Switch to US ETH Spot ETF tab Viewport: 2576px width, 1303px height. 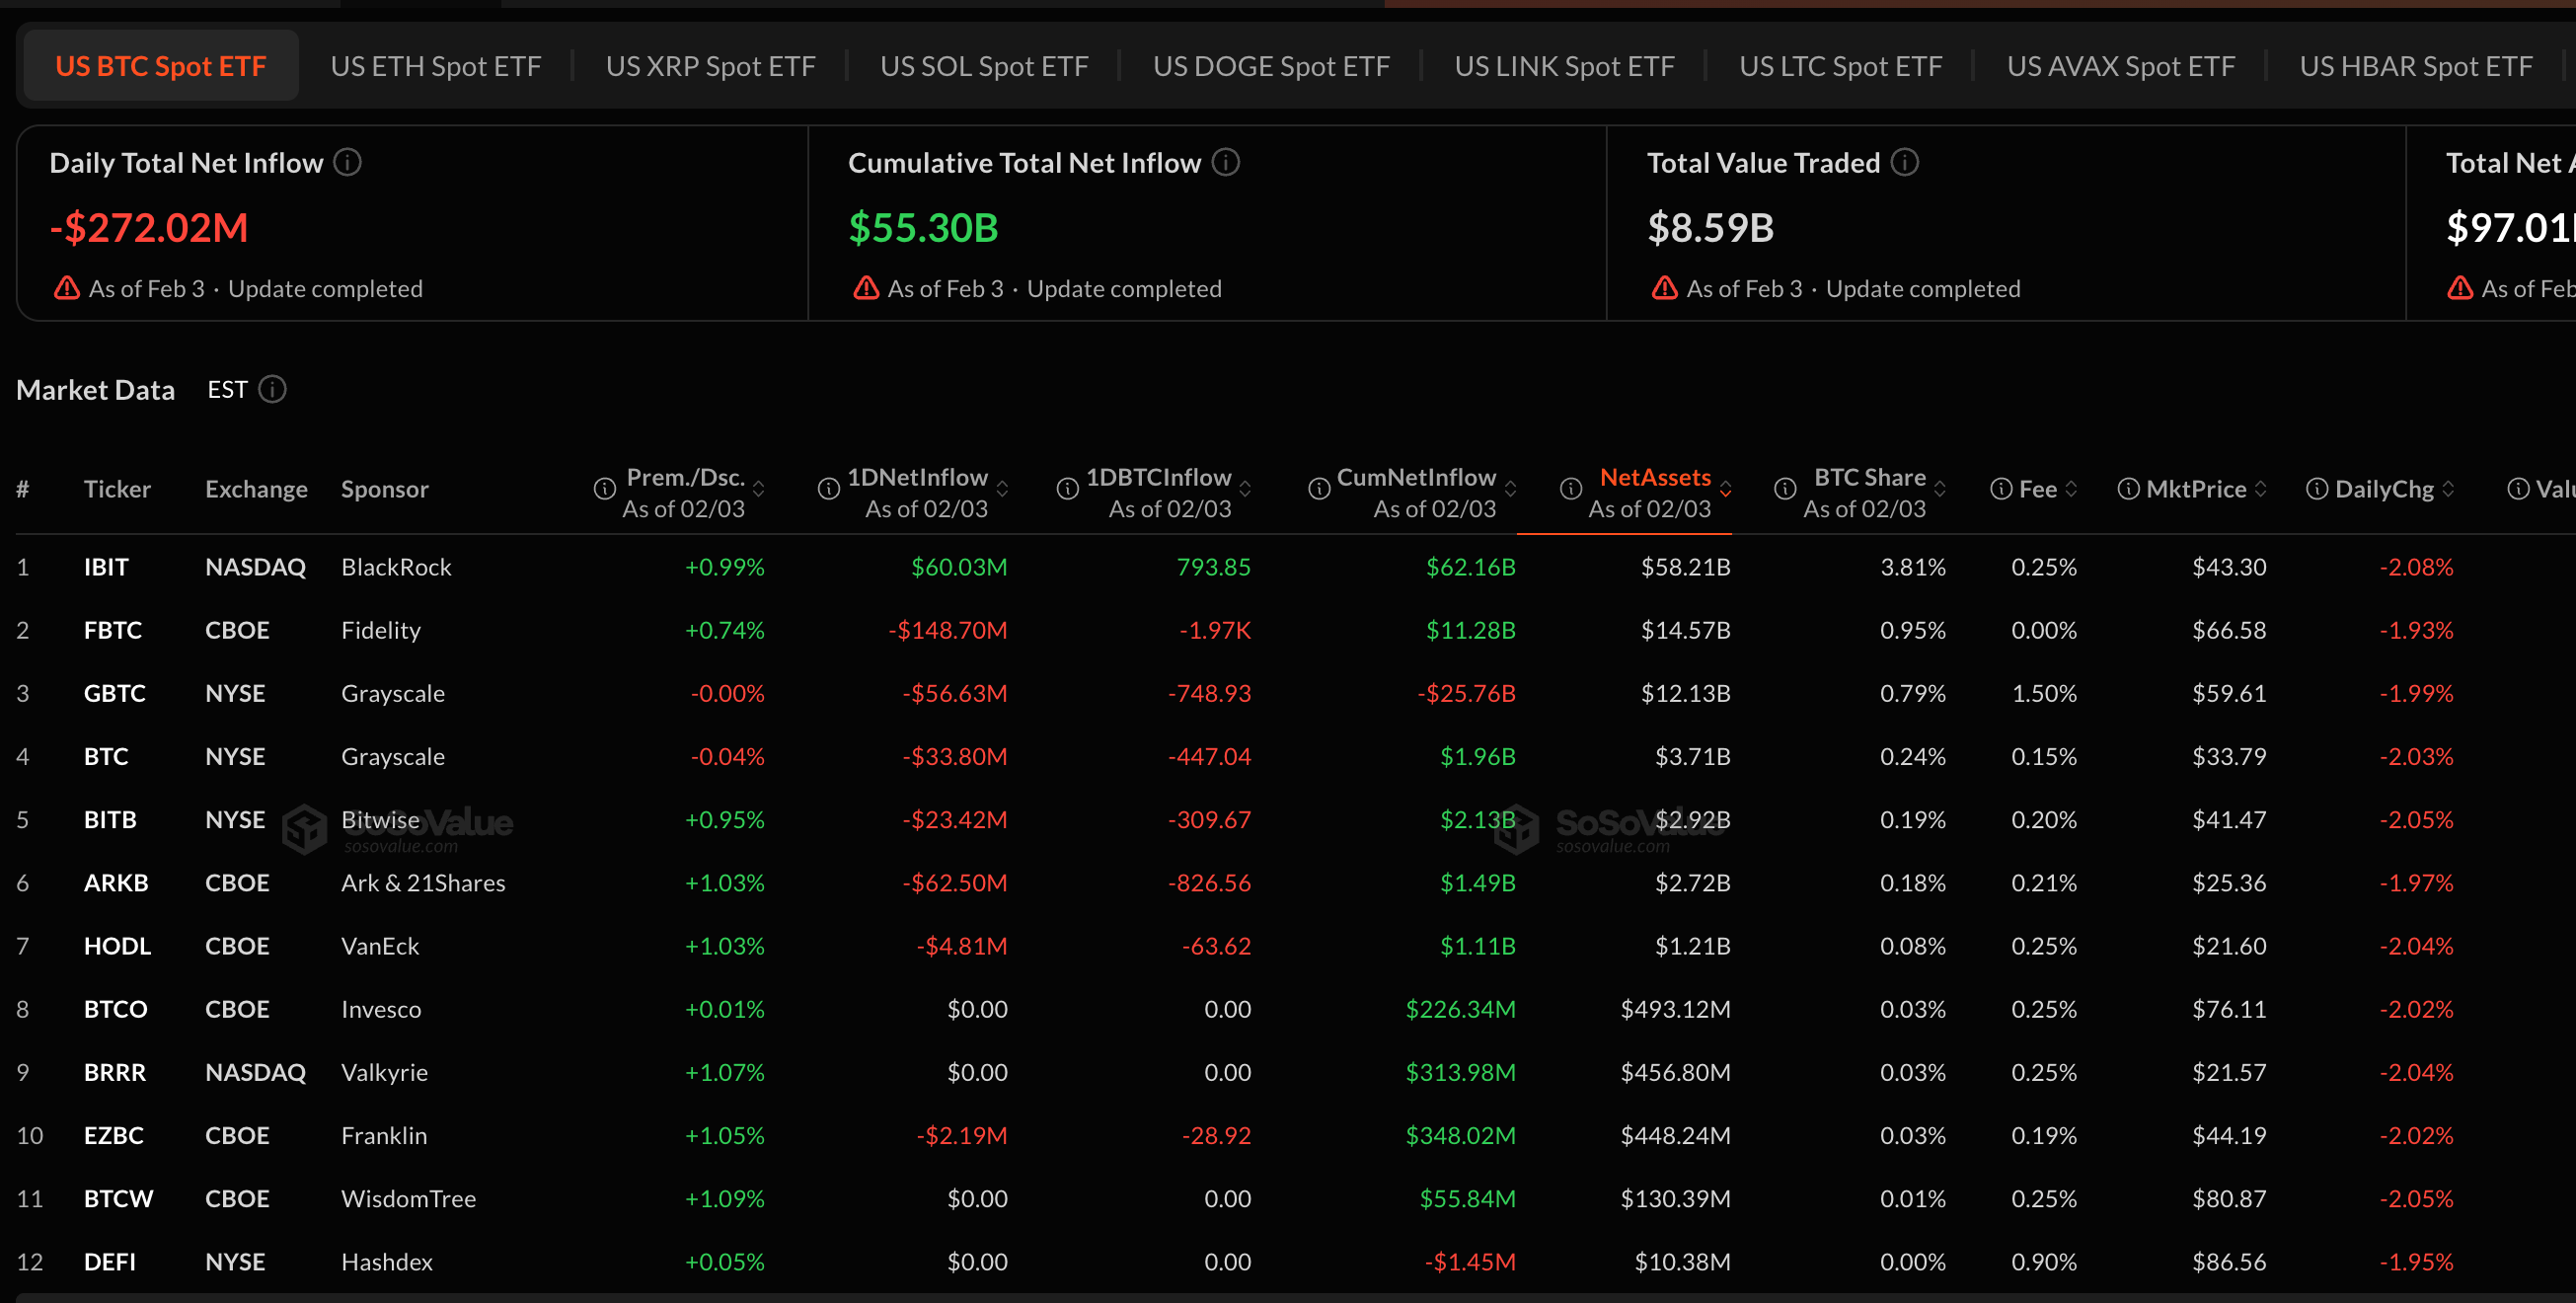pyautogui.click(x=436, y=66)
